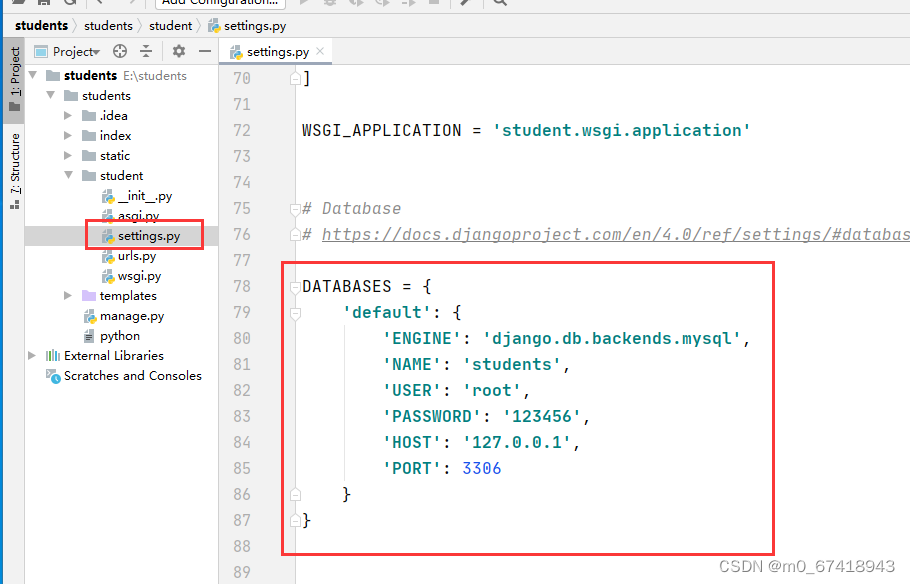Expand the .idea folder arrow

click(x=68, y=116)
